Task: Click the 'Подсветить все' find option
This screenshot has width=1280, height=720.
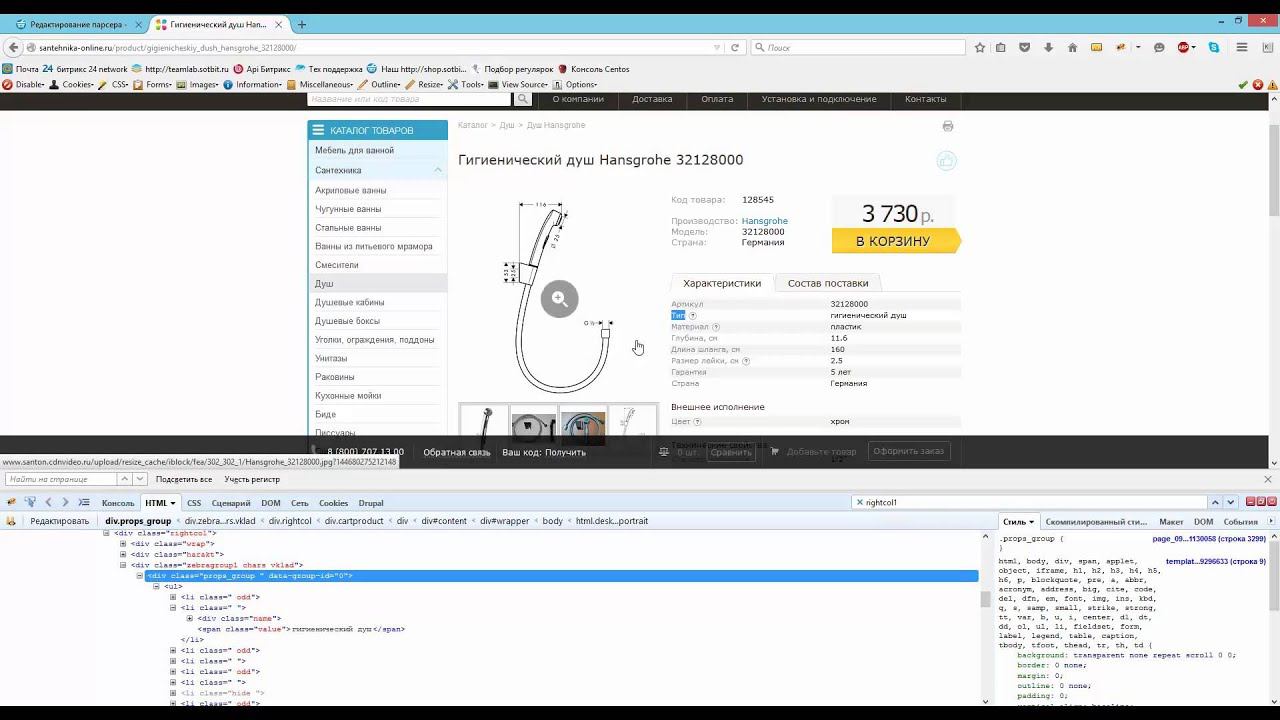Action: (184, 479)
